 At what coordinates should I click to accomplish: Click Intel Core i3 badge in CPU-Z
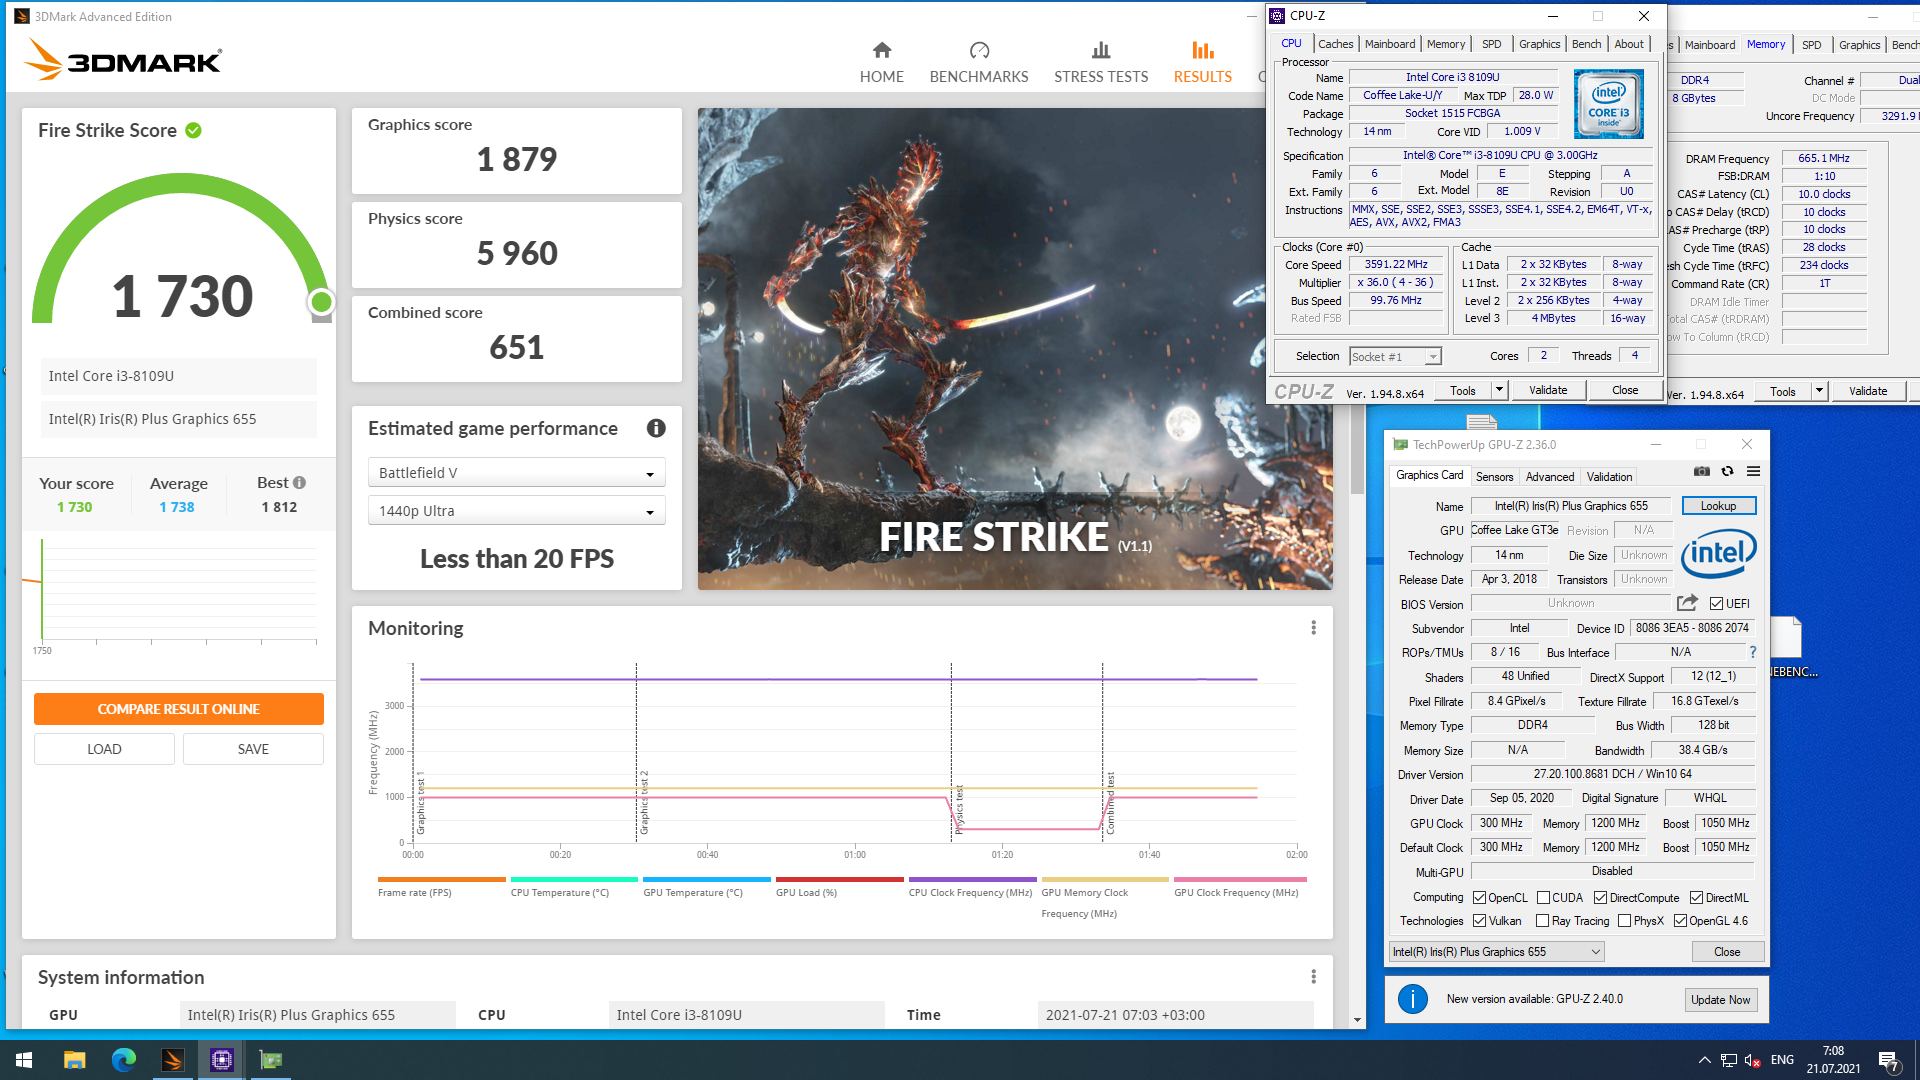(x=1608, y=104)
